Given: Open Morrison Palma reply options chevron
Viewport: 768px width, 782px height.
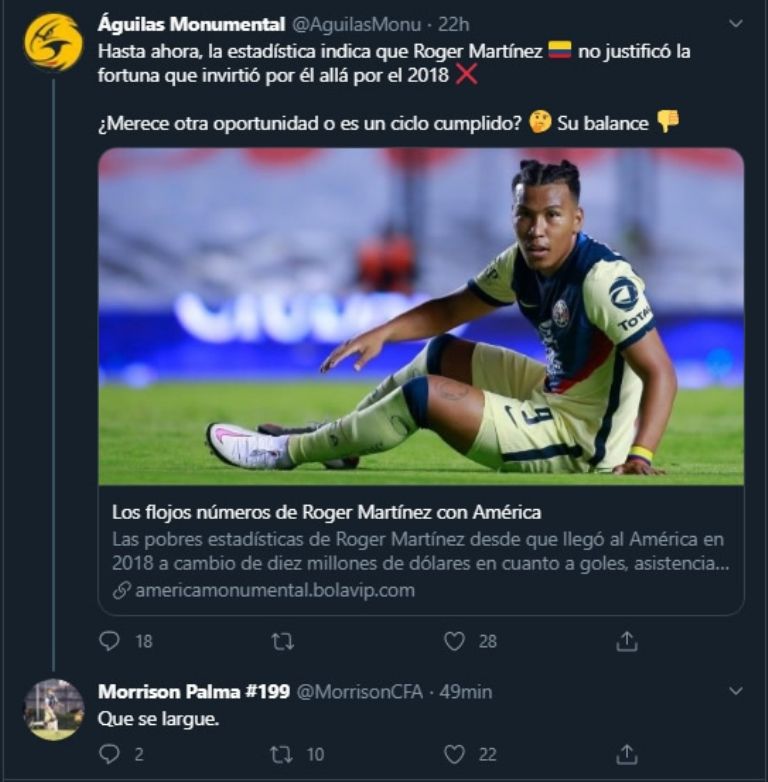Looking at the screenshot, I should (x=736, y=691).
